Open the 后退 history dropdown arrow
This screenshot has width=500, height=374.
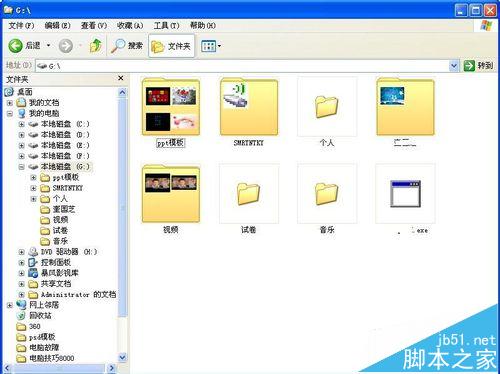(x=49, y=45)
